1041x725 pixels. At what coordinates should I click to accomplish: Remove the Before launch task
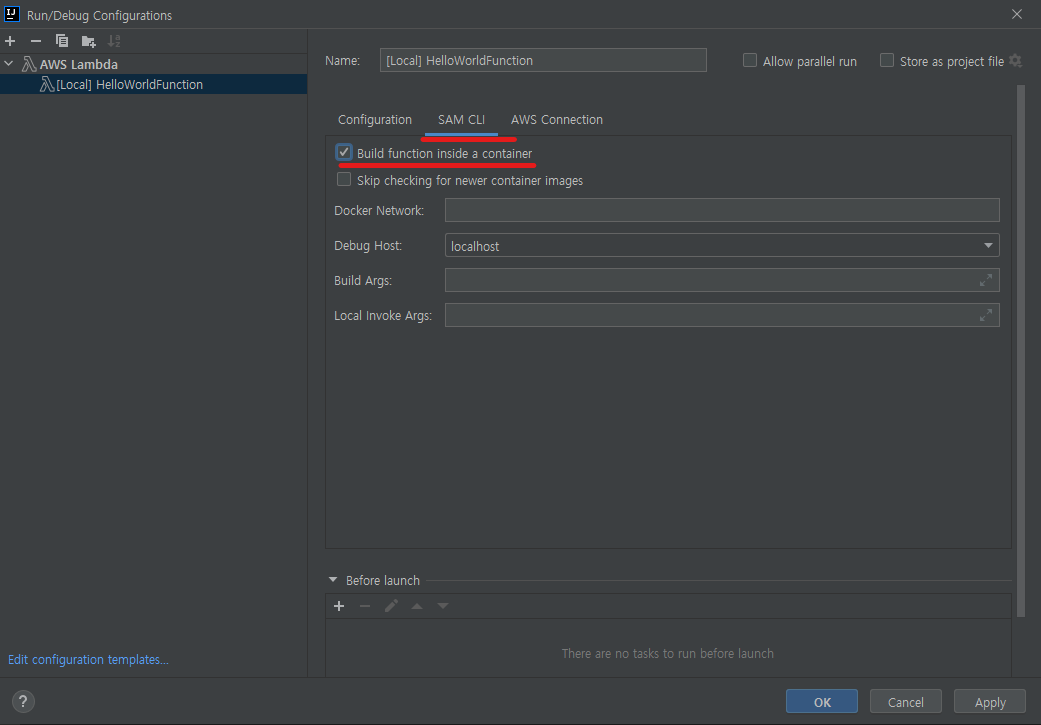(x=364, y=606)
